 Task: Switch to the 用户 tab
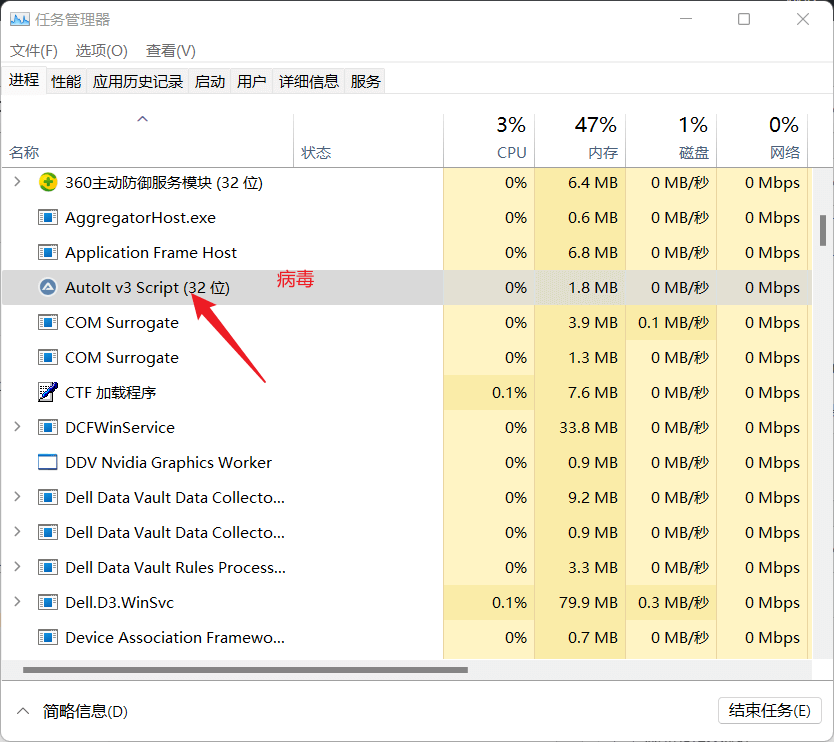(252, 81)
